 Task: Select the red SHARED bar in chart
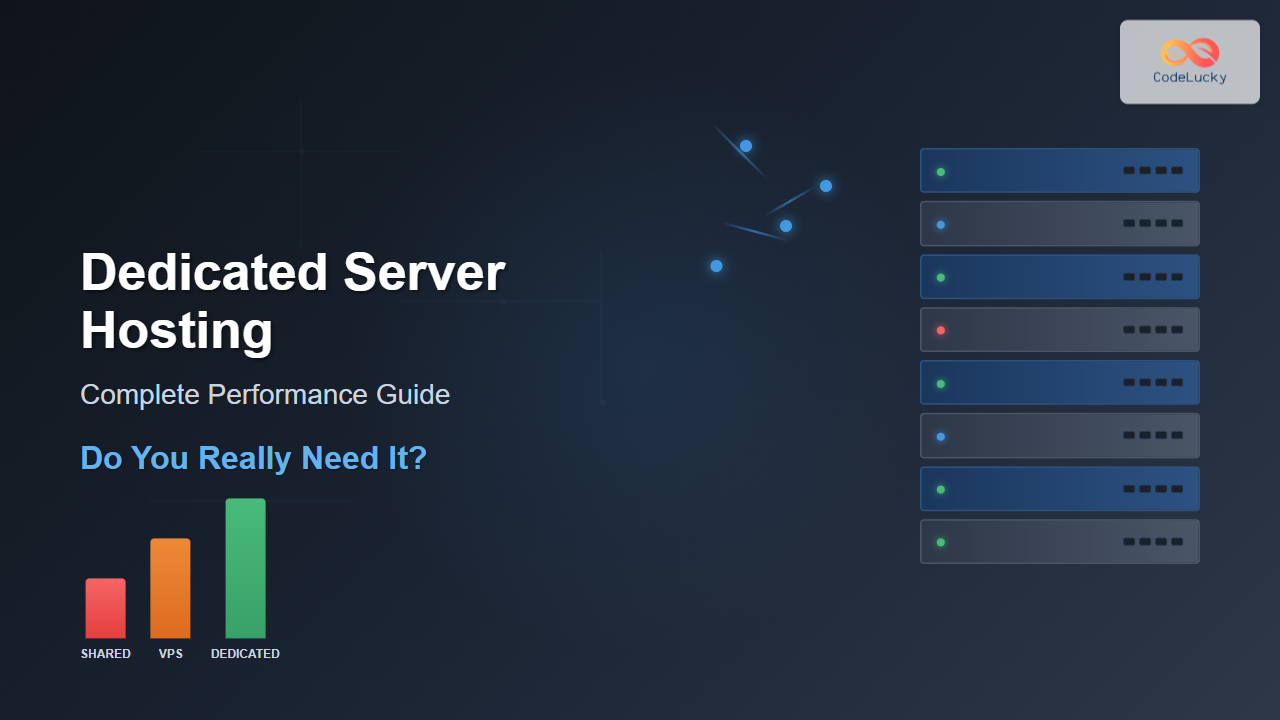pos(105,608)
